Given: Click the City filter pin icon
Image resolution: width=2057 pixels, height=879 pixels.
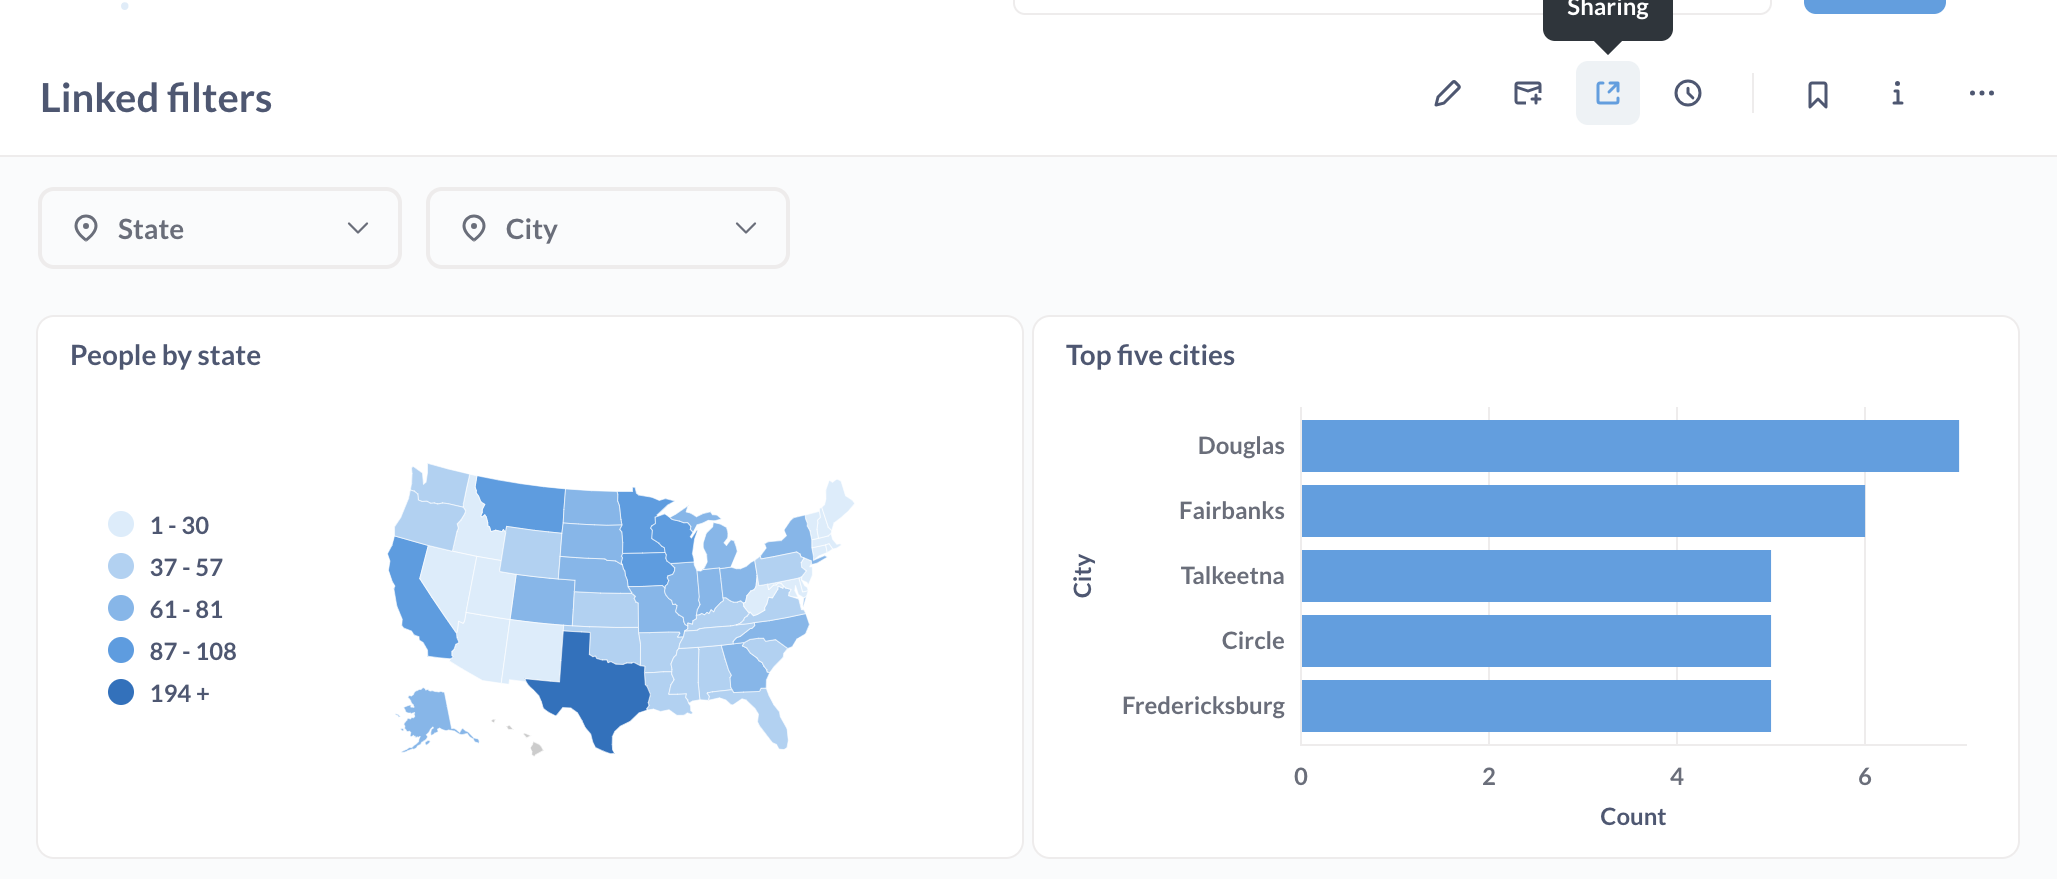Looking at the screenshot, I should point(474,229).
